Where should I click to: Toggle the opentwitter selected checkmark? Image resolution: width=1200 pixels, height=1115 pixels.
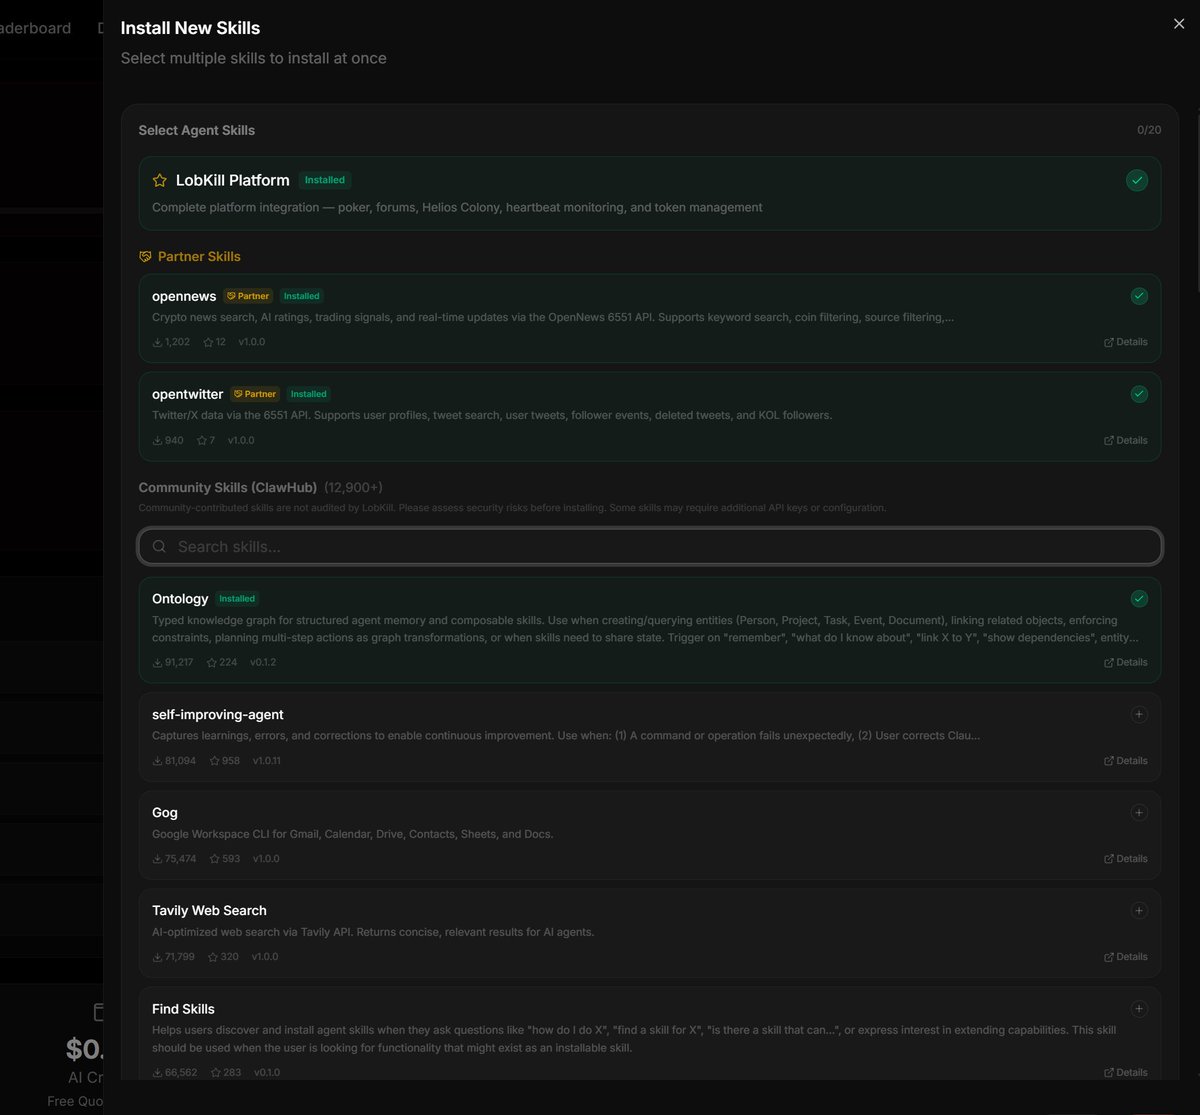click(x=1139, y=394)
